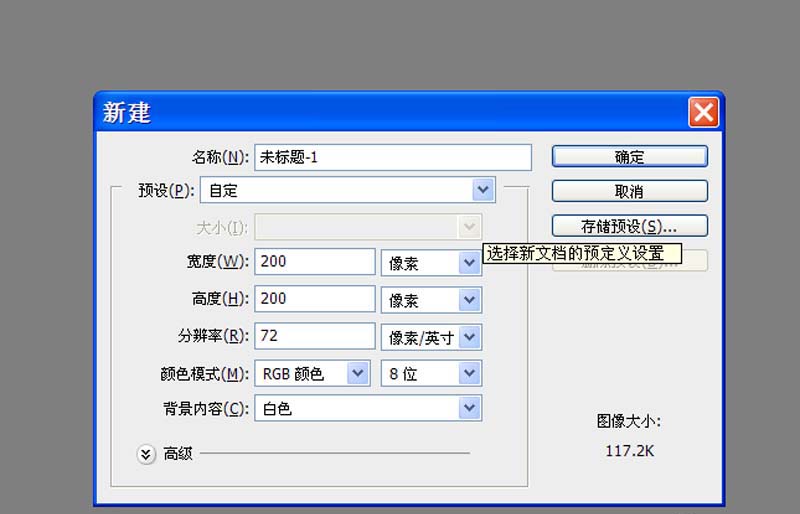Open the 存储预设 (Save Preset) dialog
The height and width of the screenshot is (514, 800).
(629, 226)
